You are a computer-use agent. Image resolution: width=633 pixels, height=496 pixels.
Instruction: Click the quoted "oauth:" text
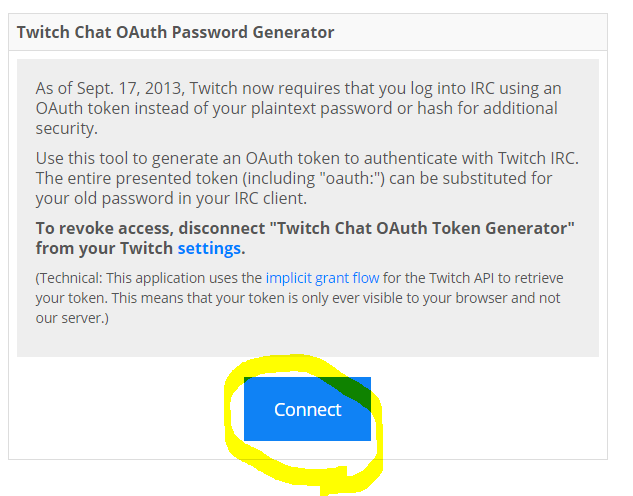[x=351, y=178]
